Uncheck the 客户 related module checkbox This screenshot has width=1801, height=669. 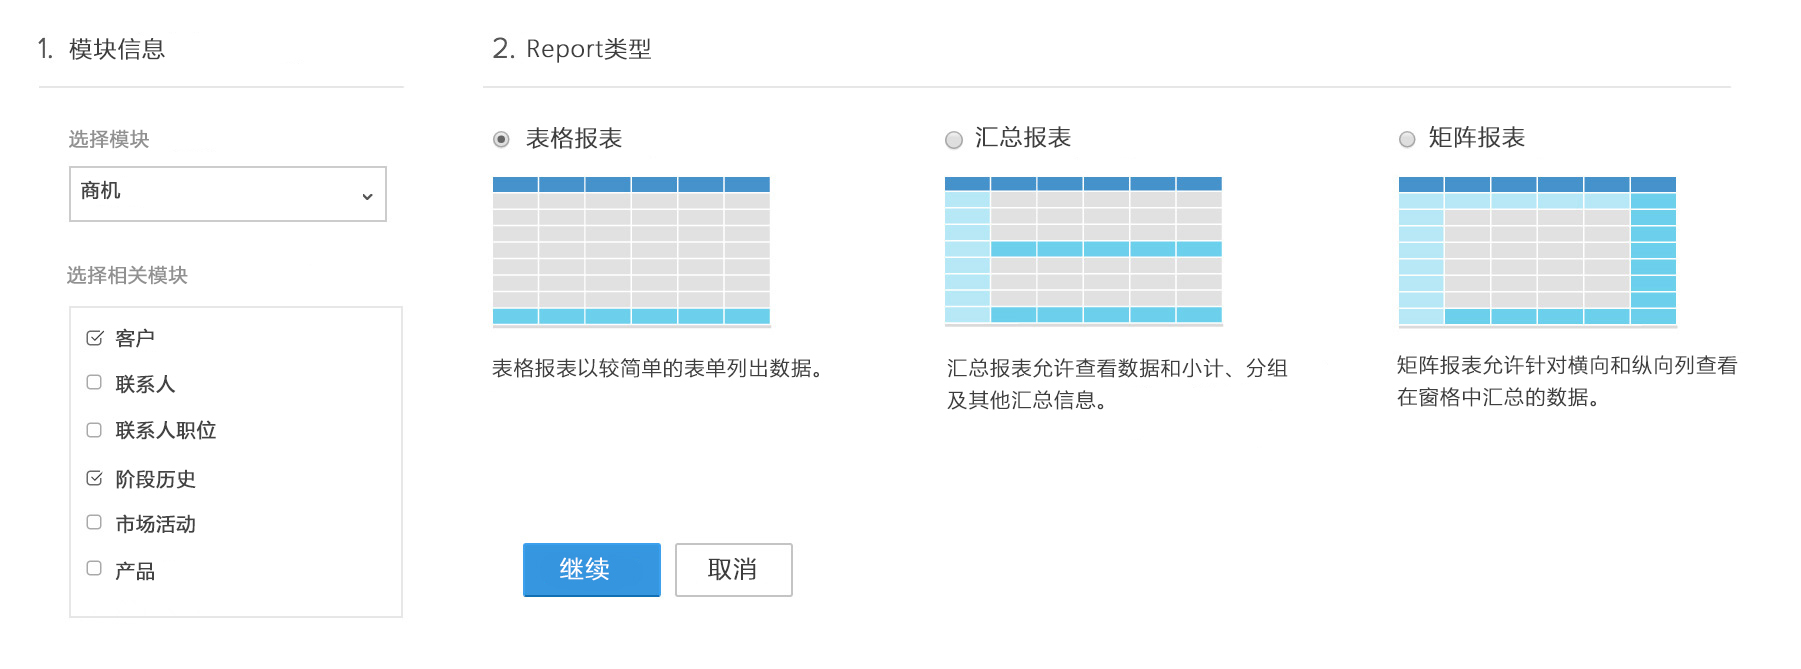(x=94, y=338)
